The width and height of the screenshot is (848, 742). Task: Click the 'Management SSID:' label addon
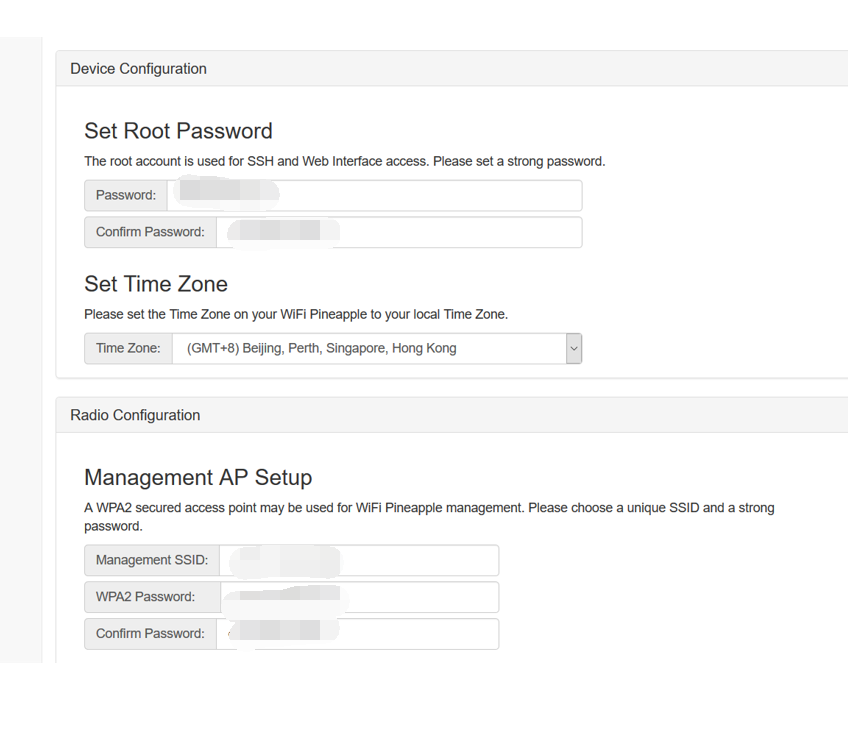pos(152,560)
